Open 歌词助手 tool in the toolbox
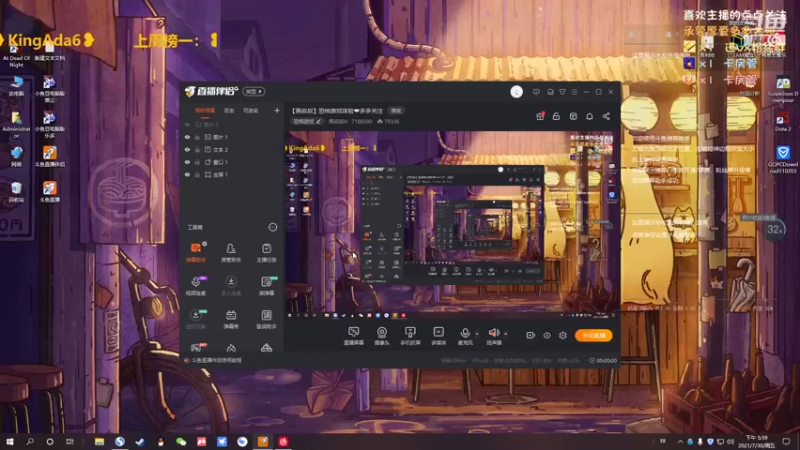Image resolution: width=800 pixels, height=450 pixels. 266,319
